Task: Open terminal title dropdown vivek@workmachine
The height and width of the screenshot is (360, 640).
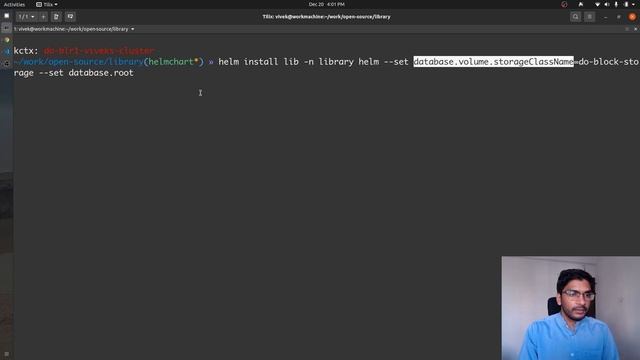Action: point(74,29)
